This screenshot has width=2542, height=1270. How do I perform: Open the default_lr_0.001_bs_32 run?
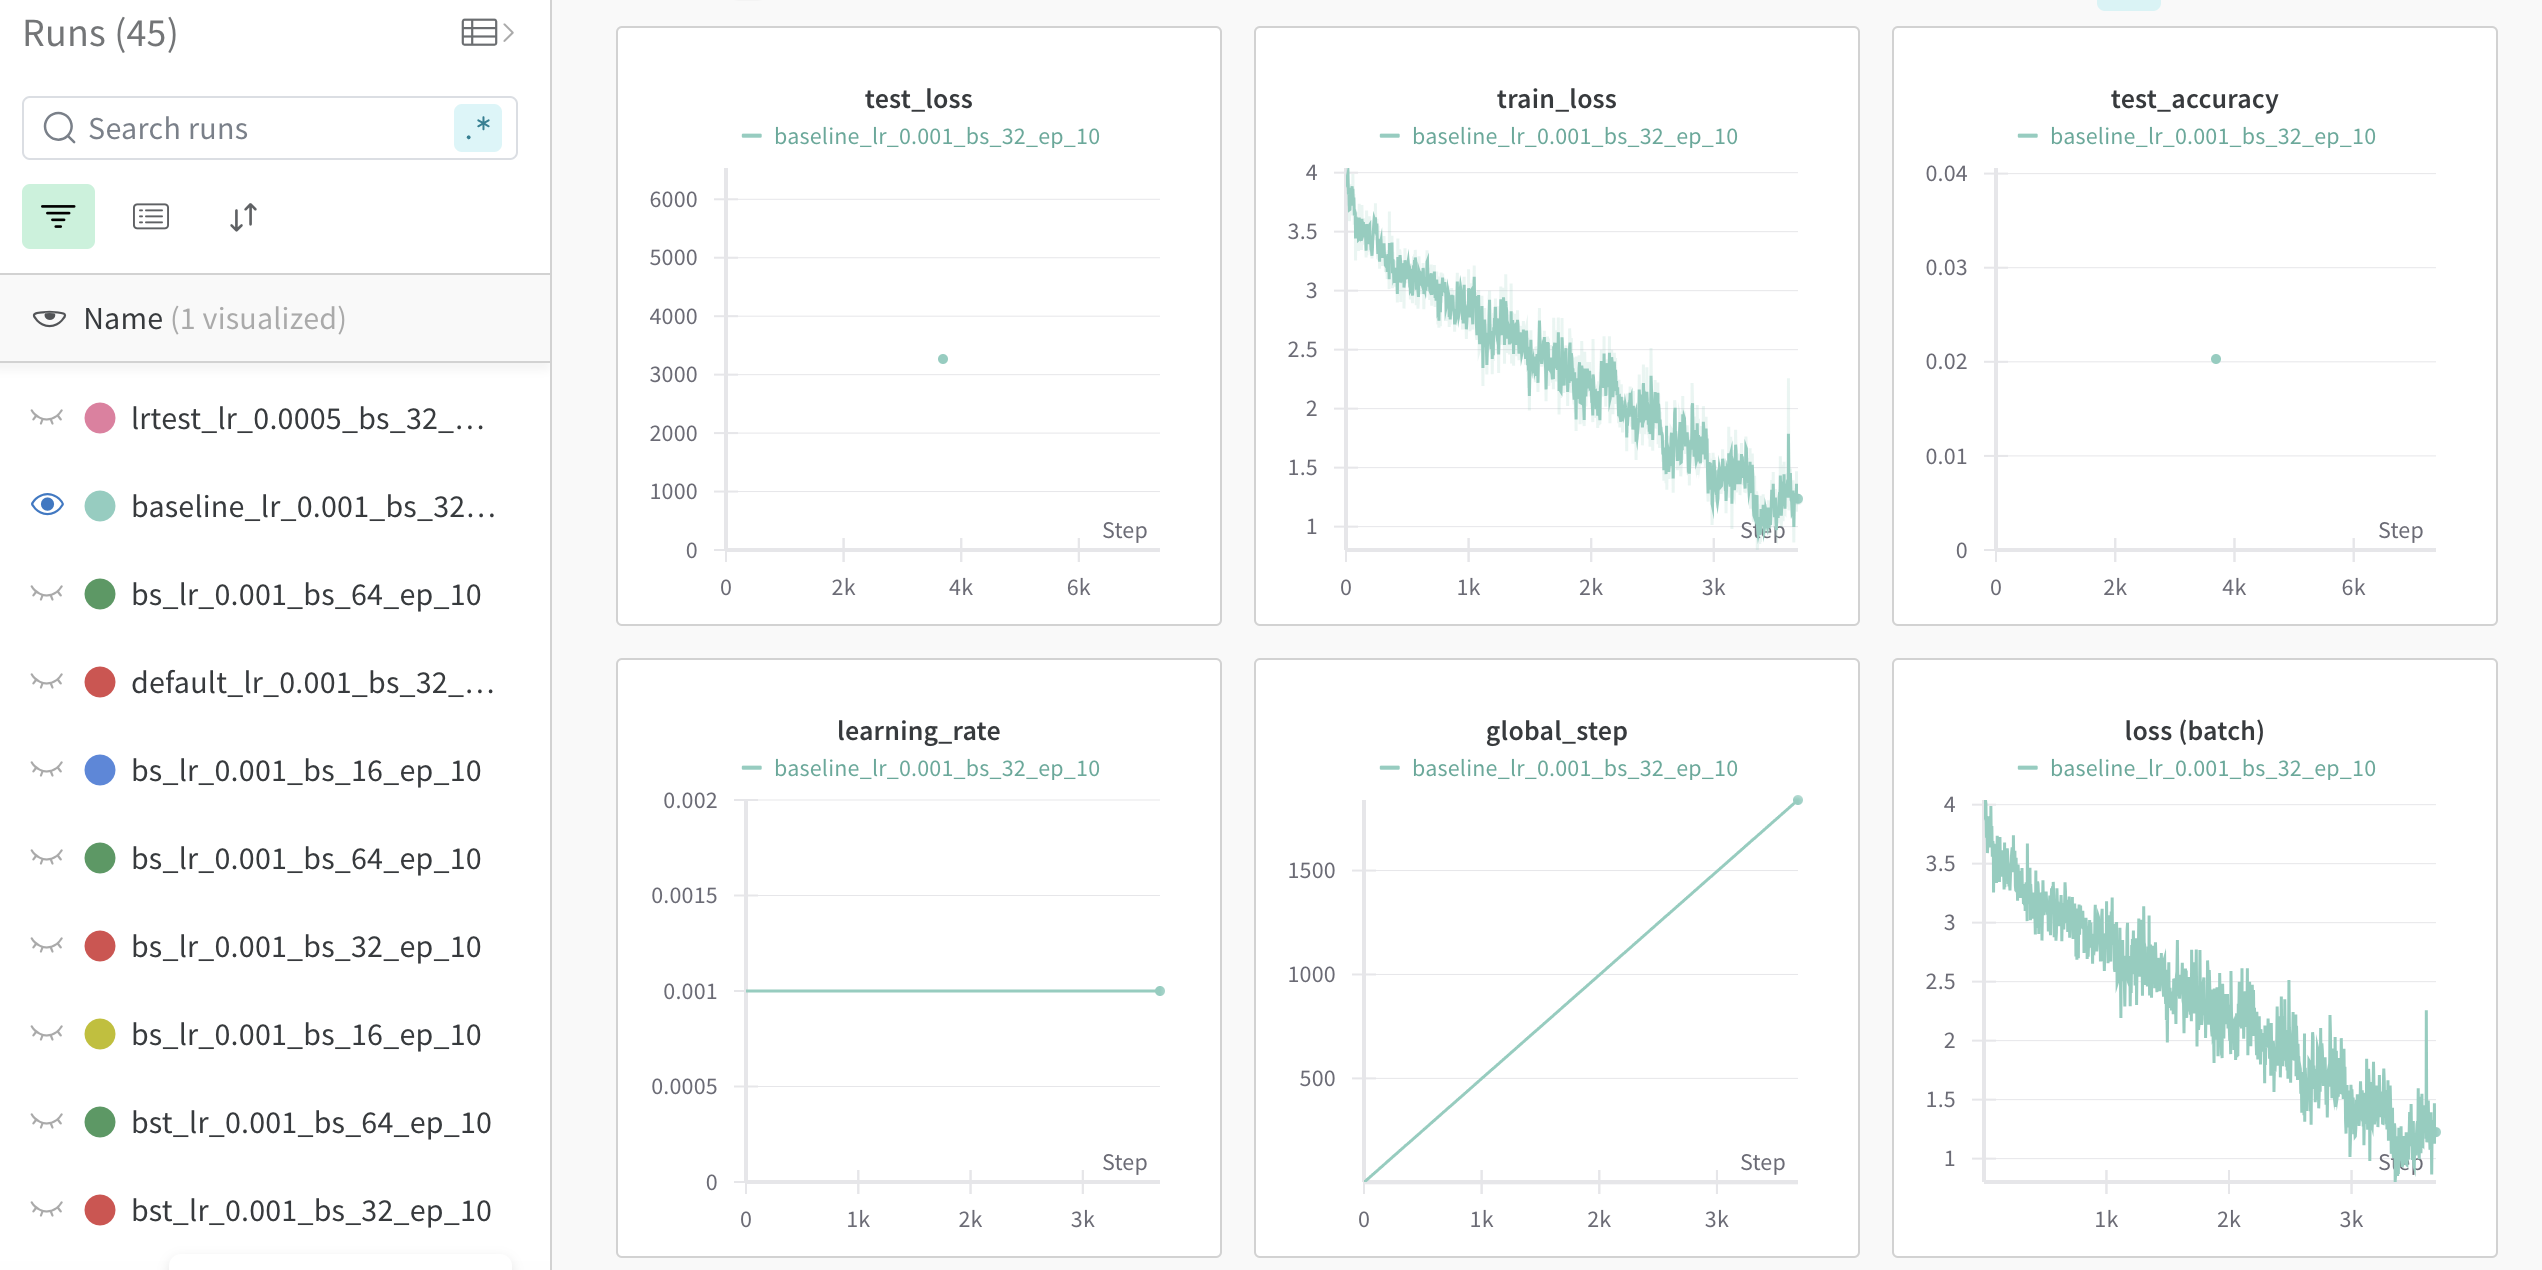pos(313,683)
